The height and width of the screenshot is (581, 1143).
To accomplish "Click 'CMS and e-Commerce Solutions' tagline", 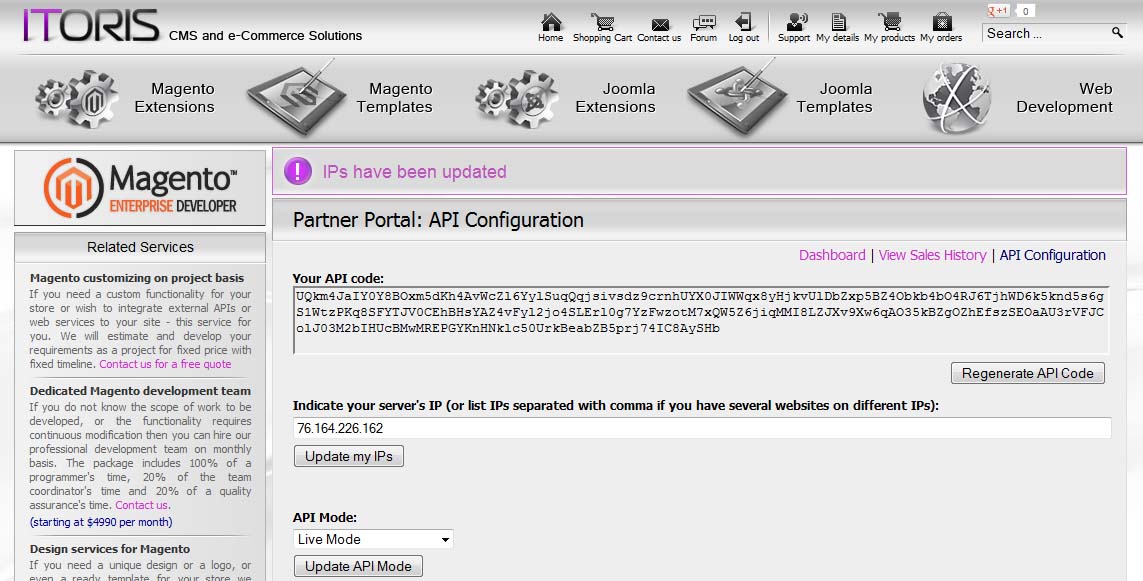I will (x=265, y=36).
